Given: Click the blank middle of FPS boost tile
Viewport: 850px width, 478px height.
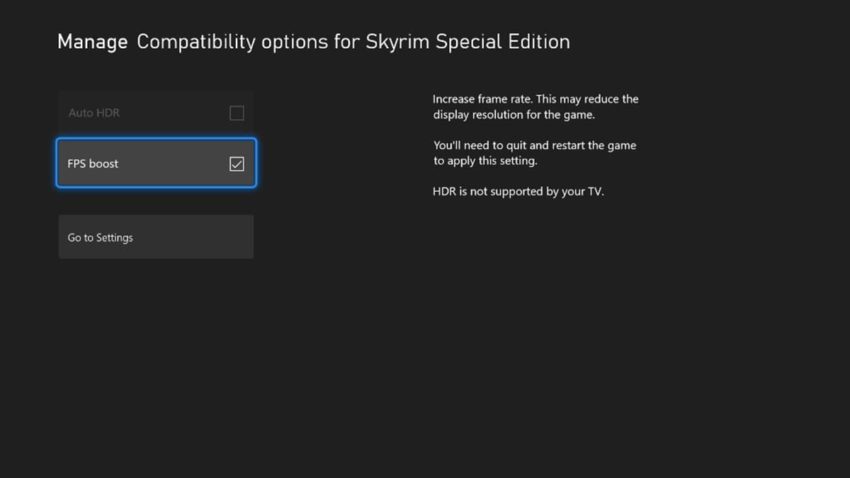Looking at the screenshot, I should tap(173, 164).
